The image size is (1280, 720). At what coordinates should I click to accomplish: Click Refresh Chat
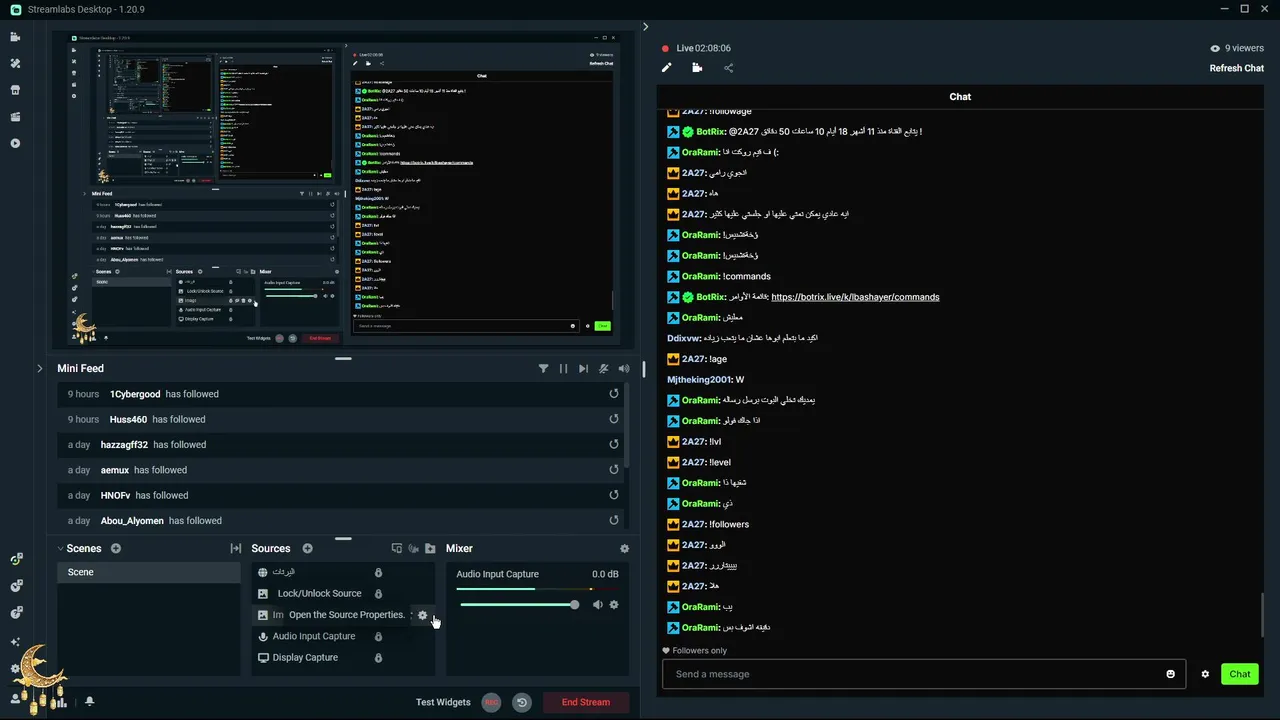(1237, 68)
